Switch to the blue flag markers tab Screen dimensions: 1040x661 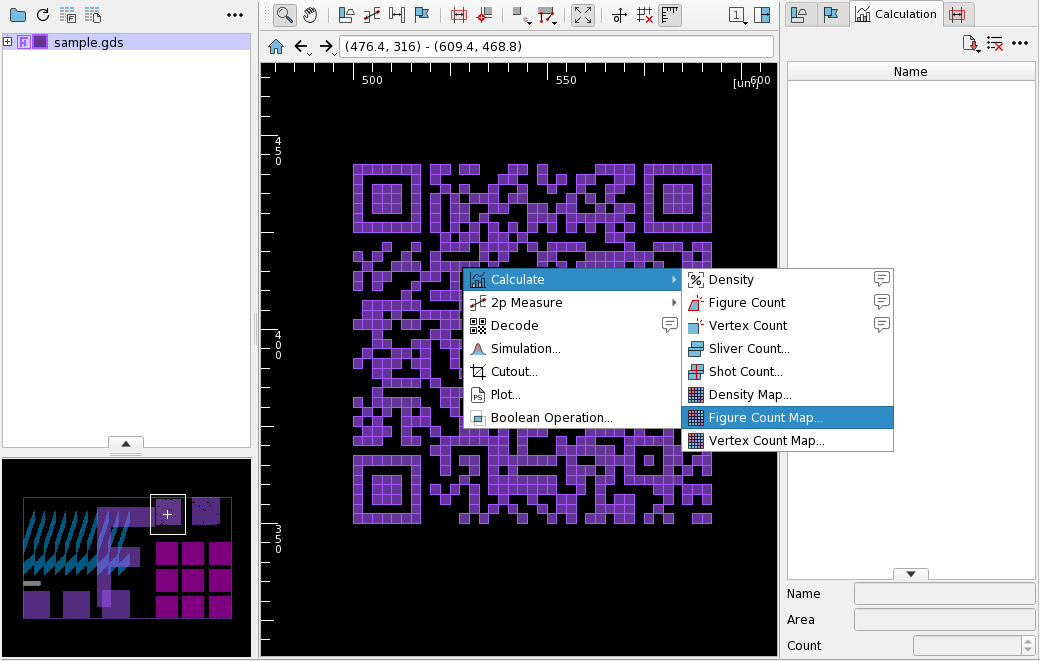coord(832,15)
